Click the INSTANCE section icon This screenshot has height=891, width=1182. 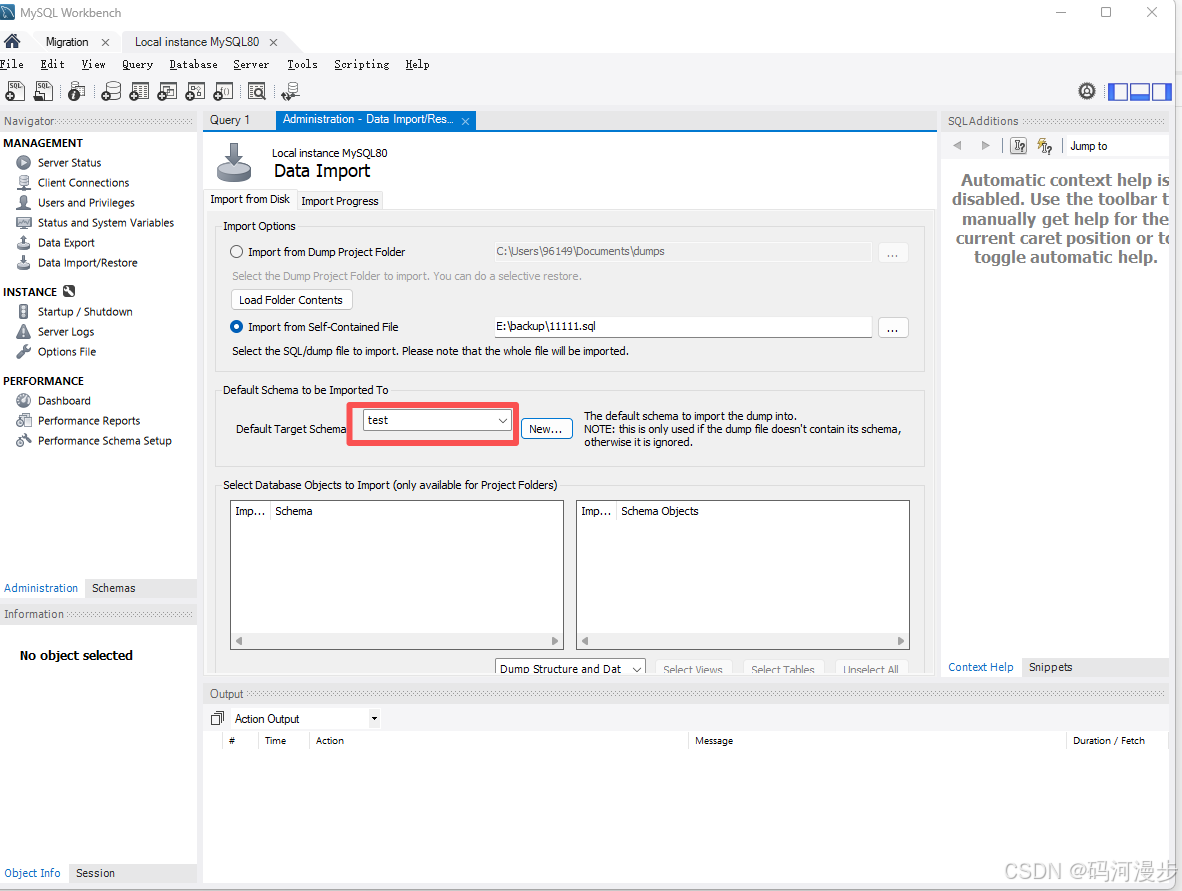click(x=69, y=291)
